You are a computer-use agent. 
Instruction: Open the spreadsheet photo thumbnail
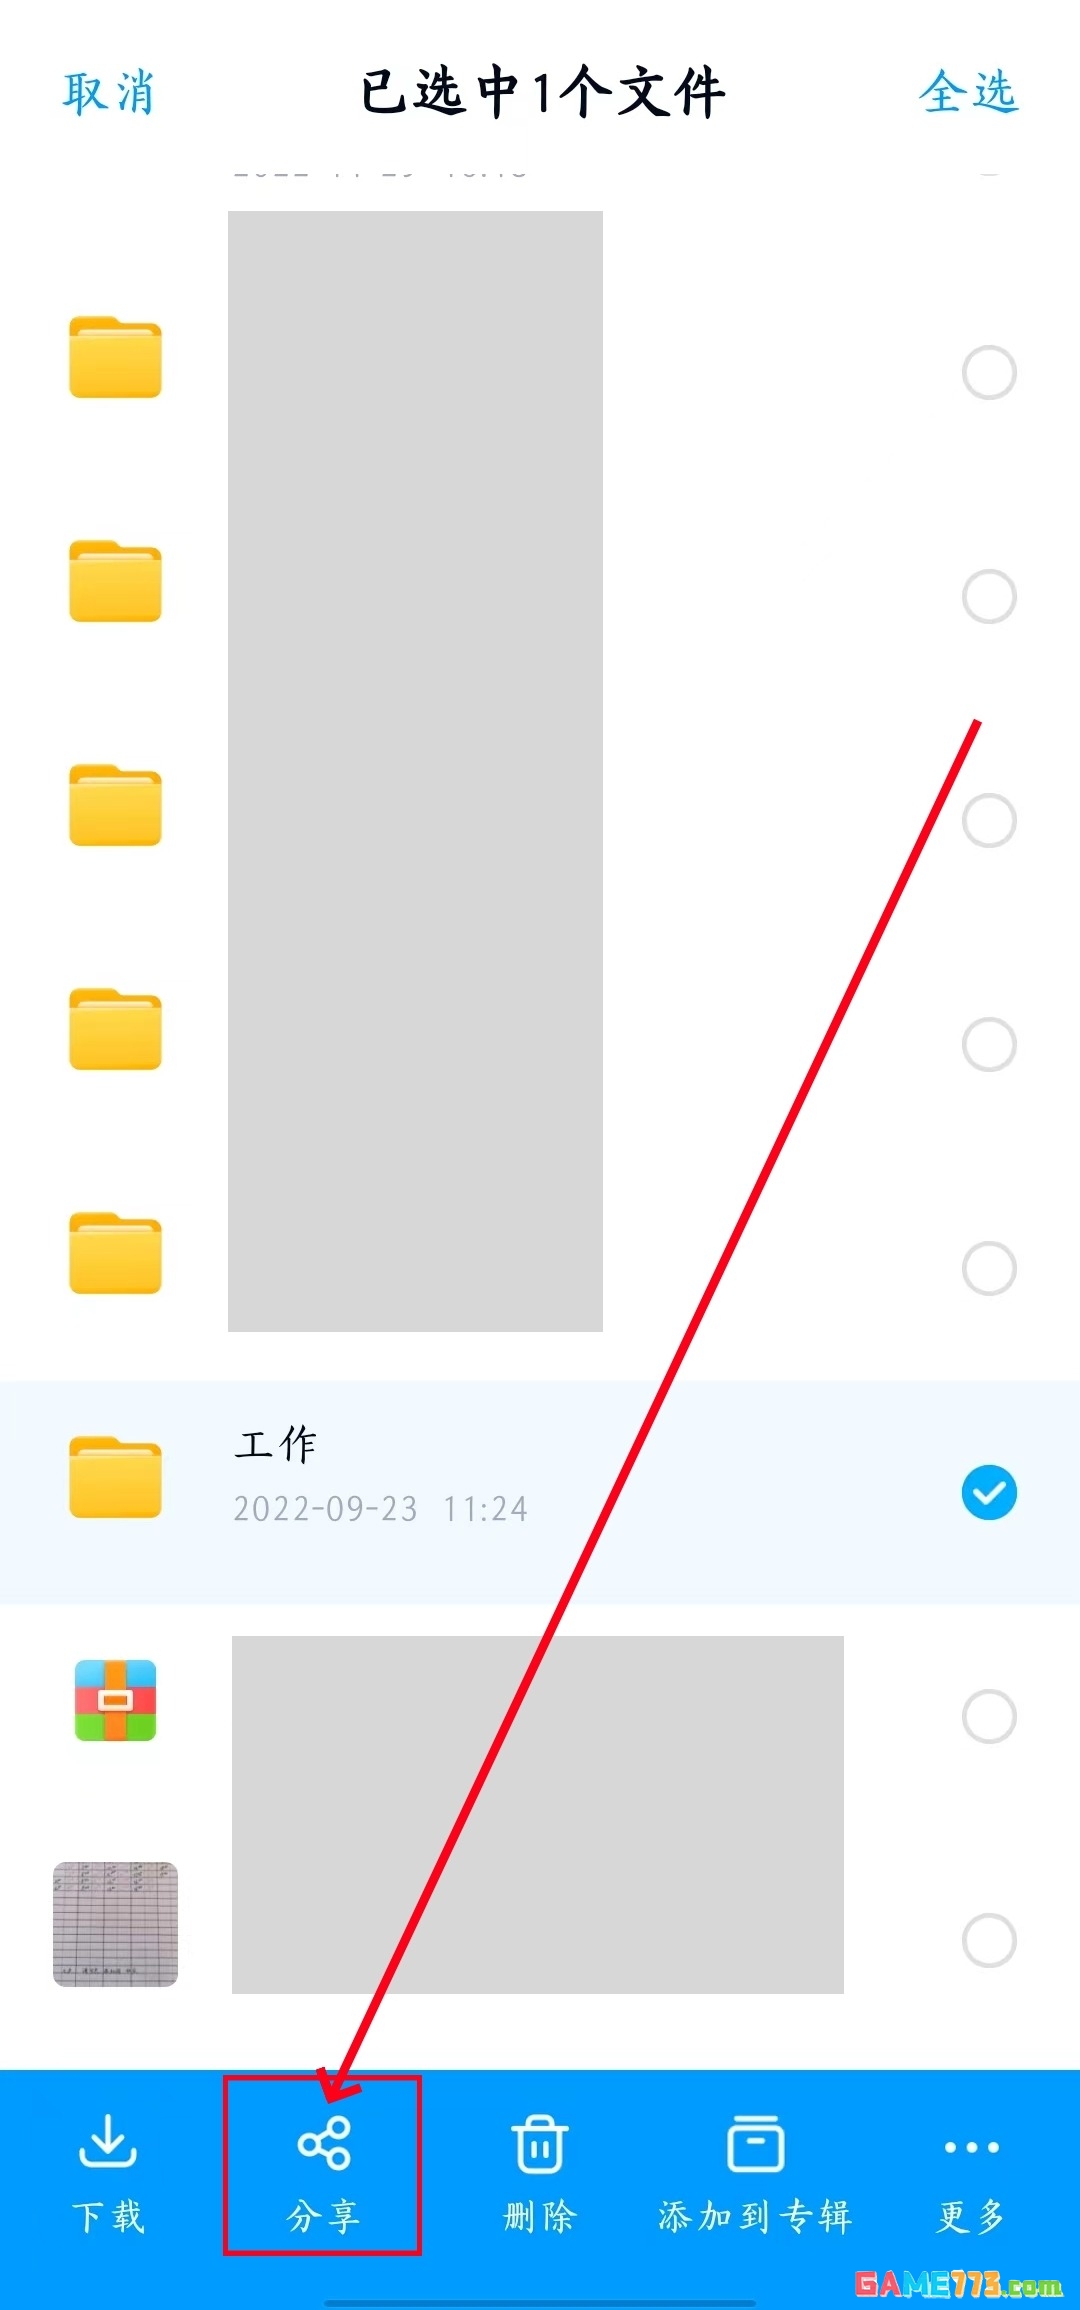click(115, 1924)
